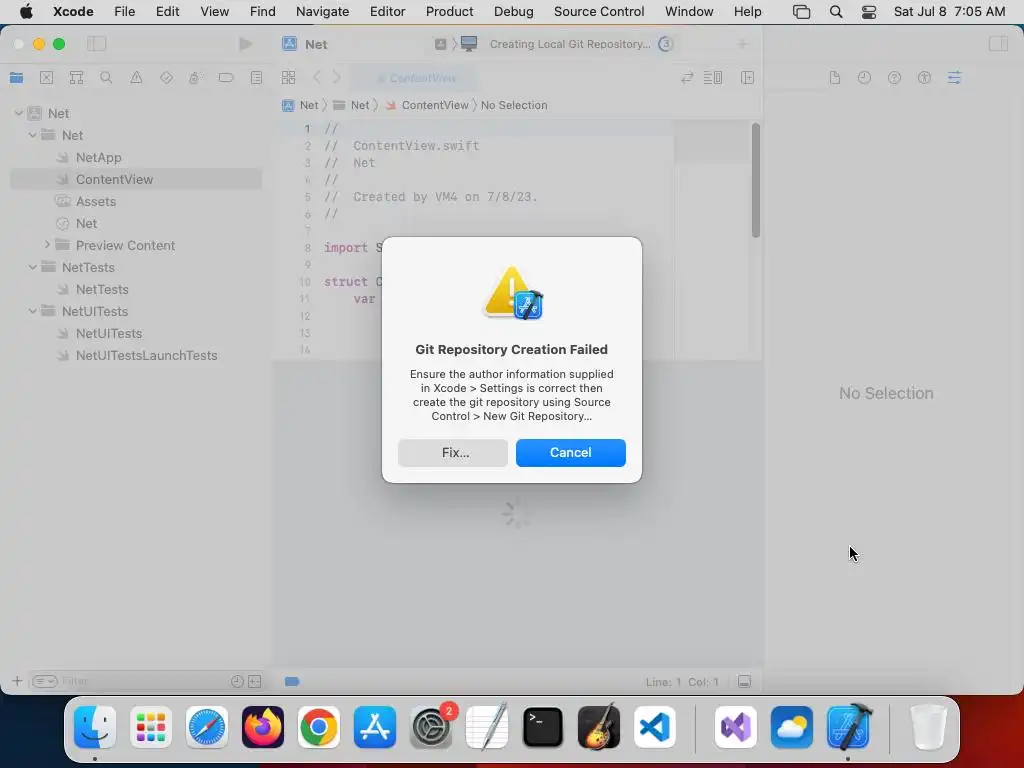This screenshot has height=768, width=1024.
Task: Open the source control navigator icon
Action: coord(46,78)
